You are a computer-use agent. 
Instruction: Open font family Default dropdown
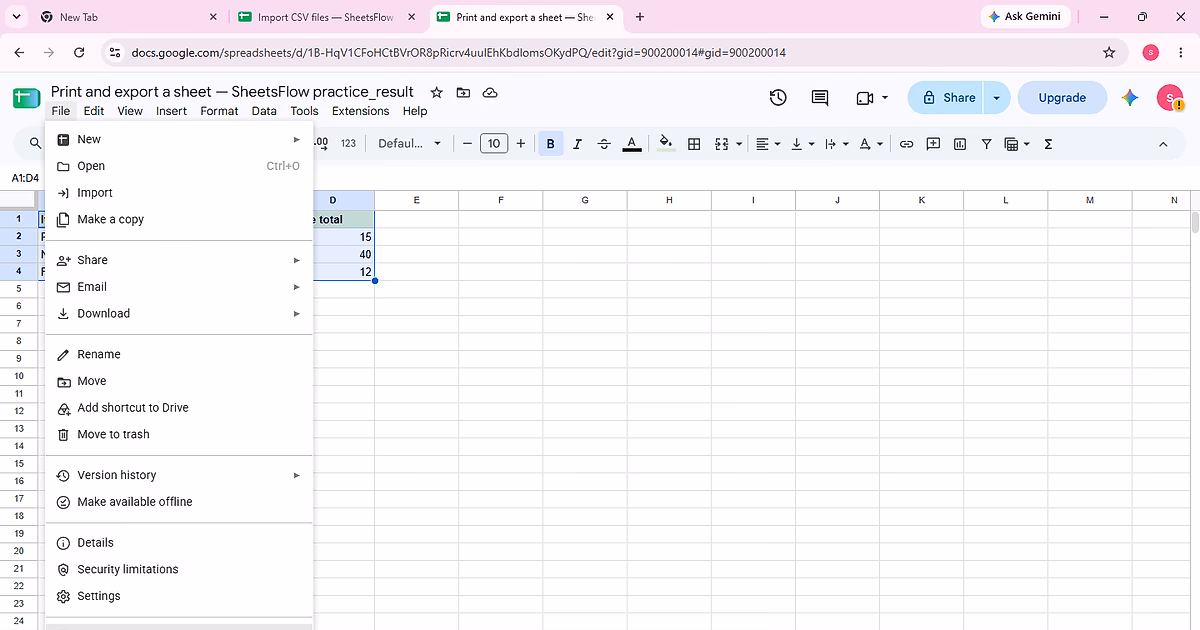tap(409, 144)
